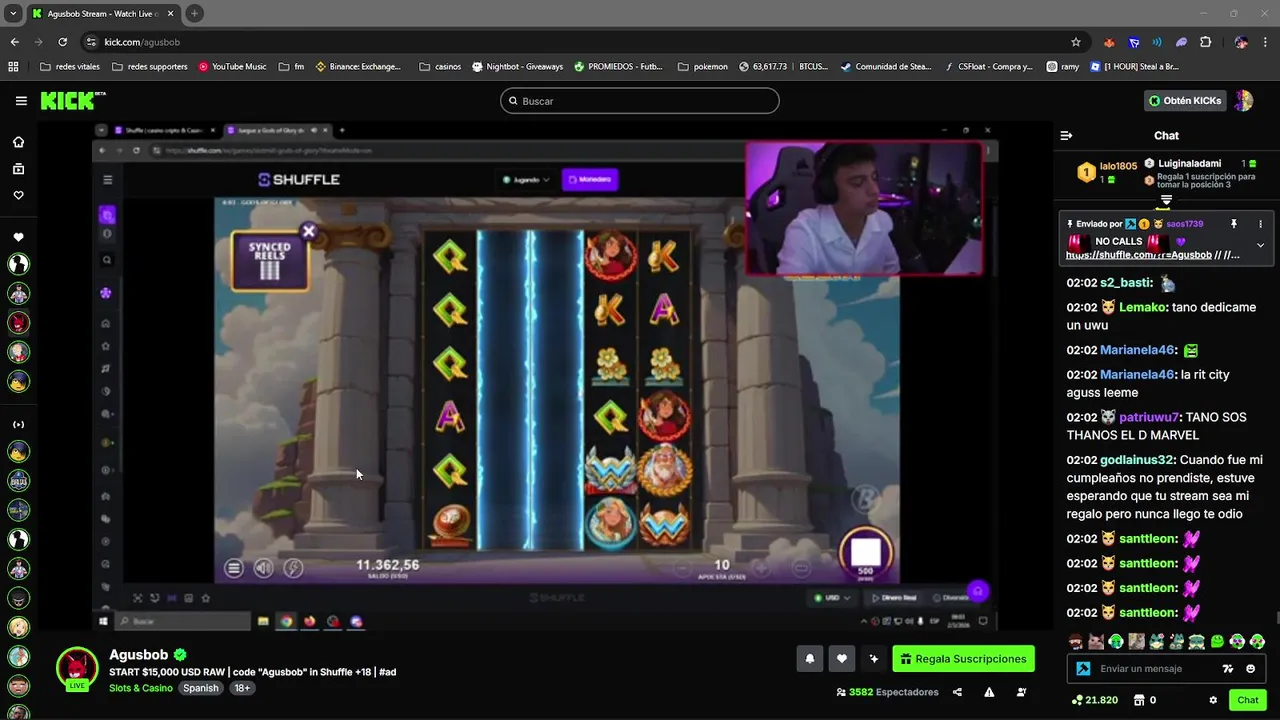Image resolution: width=1280 pixels, height=720 pixels.
Task: Click the moderator hammer icon in chat input
Action: (1083, 669)
